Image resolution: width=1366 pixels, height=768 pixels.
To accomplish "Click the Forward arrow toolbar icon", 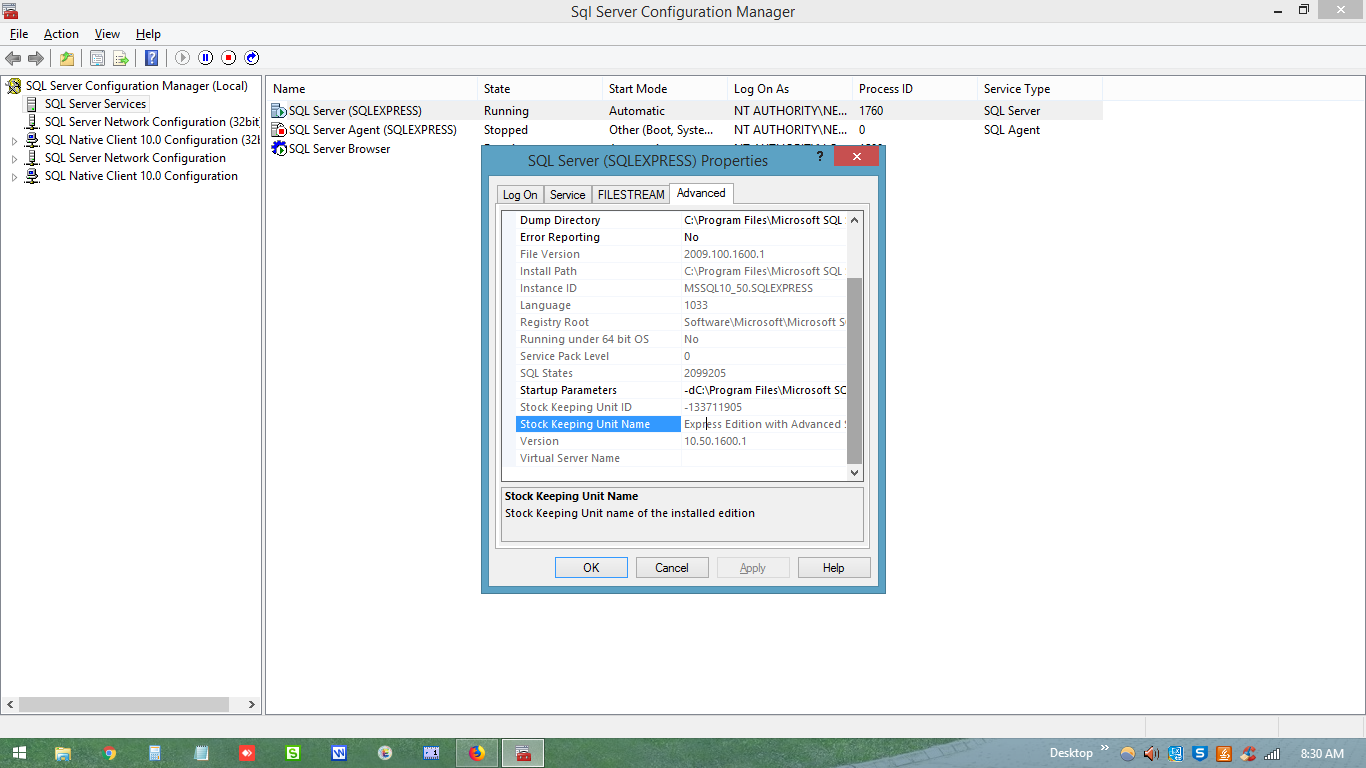I will (x=36, y=58).
